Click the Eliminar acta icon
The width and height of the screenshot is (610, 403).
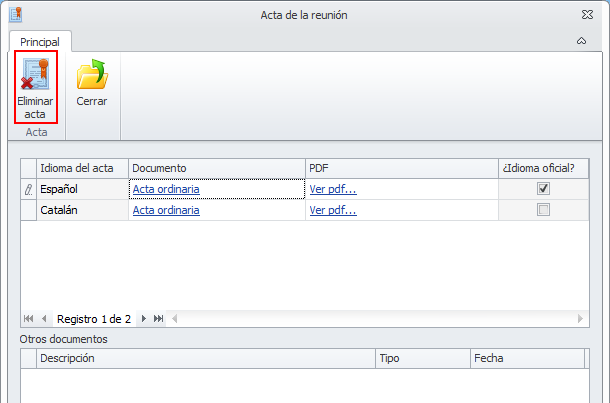35,75
